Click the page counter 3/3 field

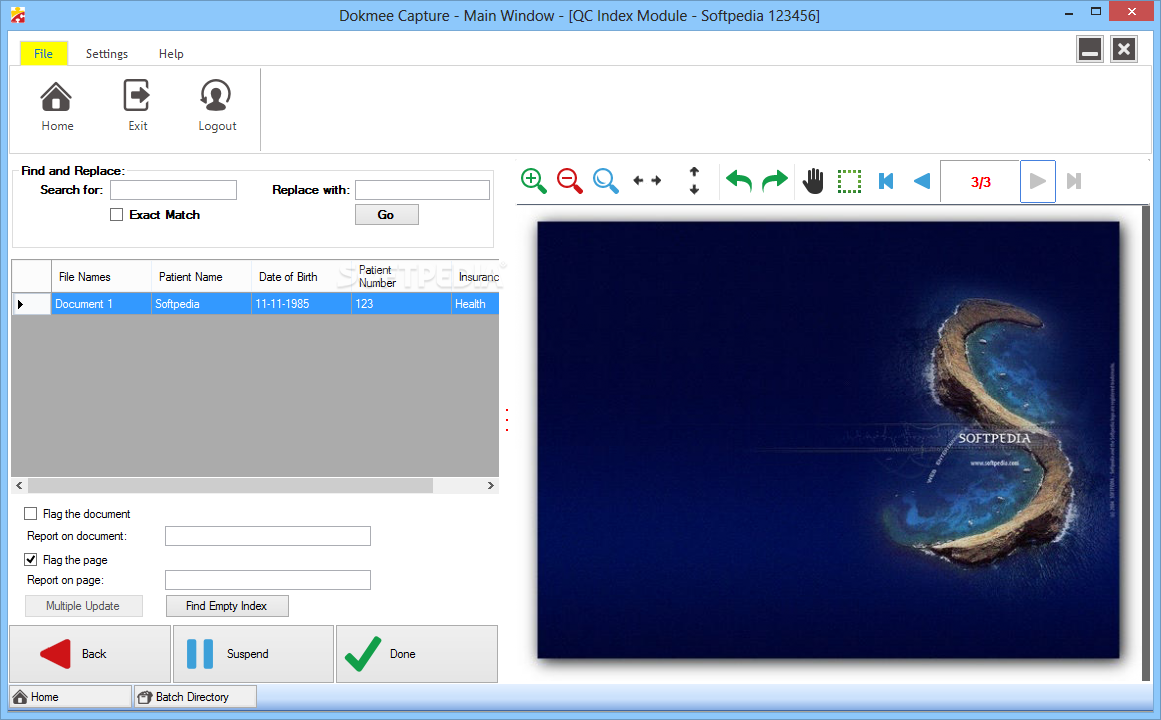[x=980, y=181]
